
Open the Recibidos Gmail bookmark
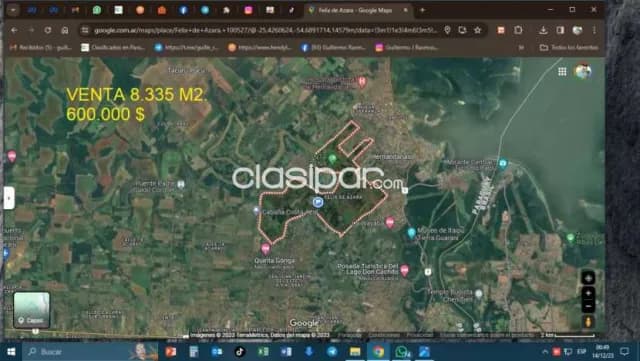tap(40, 47)
